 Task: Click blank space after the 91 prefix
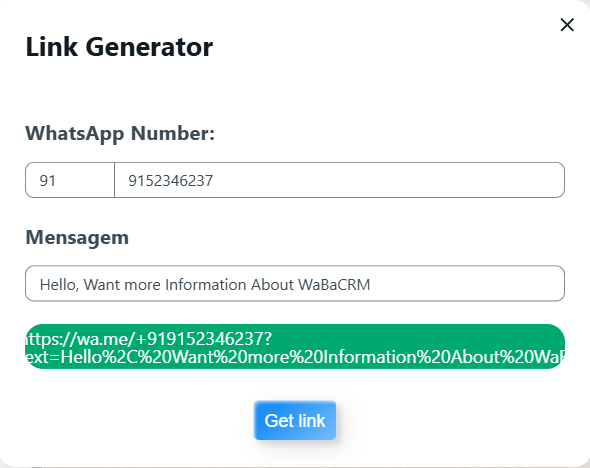click(85, 180)
